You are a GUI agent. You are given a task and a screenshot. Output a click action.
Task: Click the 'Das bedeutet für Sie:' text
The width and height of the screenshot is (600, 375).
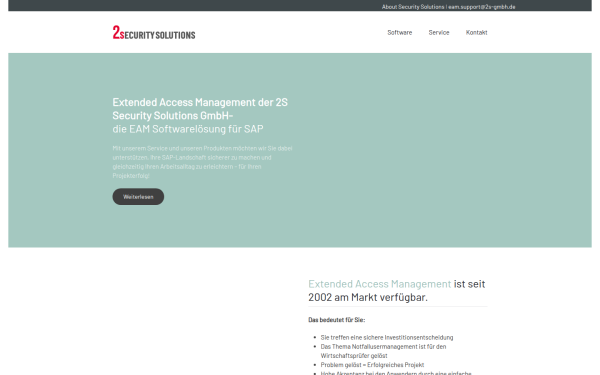337,320
